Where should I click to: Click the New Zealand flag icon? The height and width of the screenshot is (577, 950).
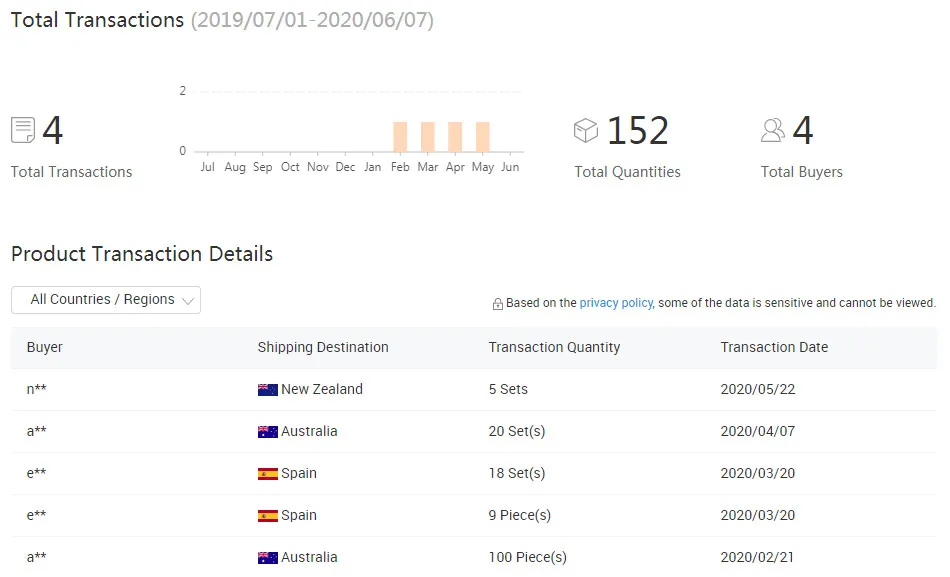click(x=267, y=390)
